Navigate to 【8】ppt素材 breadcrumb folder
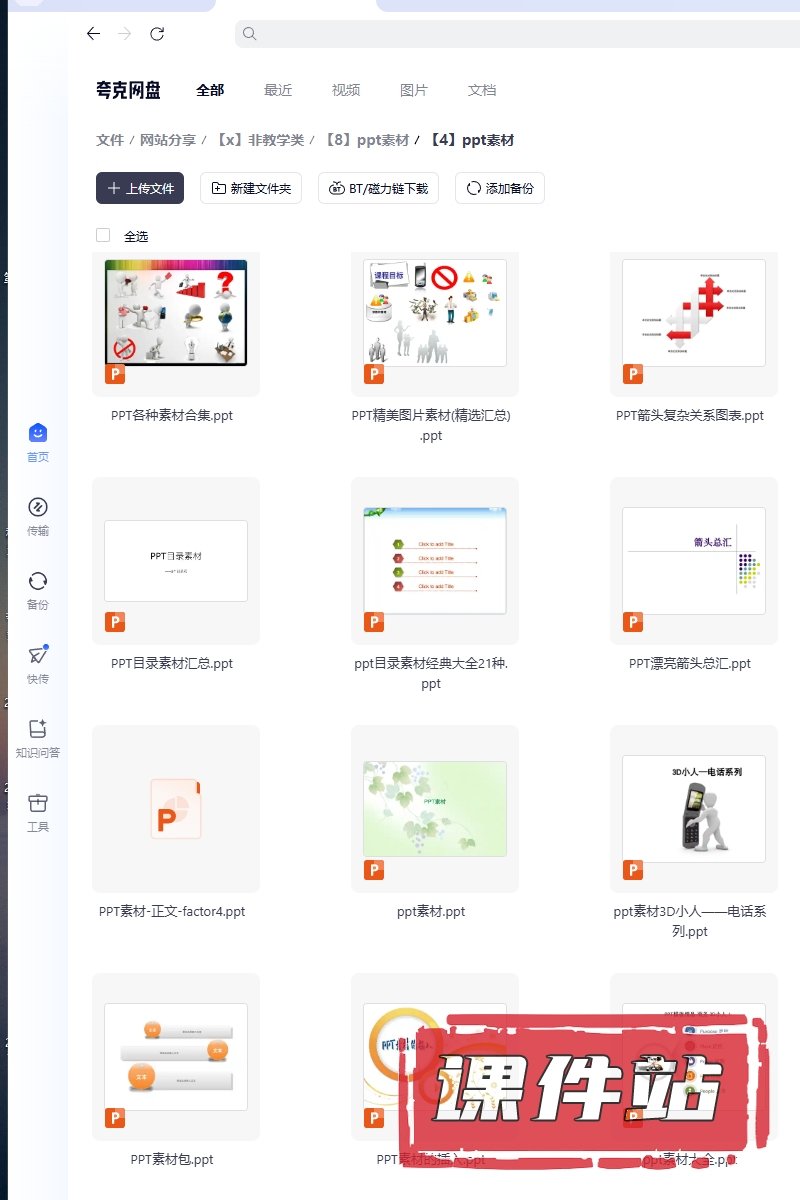The width and height of the screenshot is (800, 1200). pos(366,140)
